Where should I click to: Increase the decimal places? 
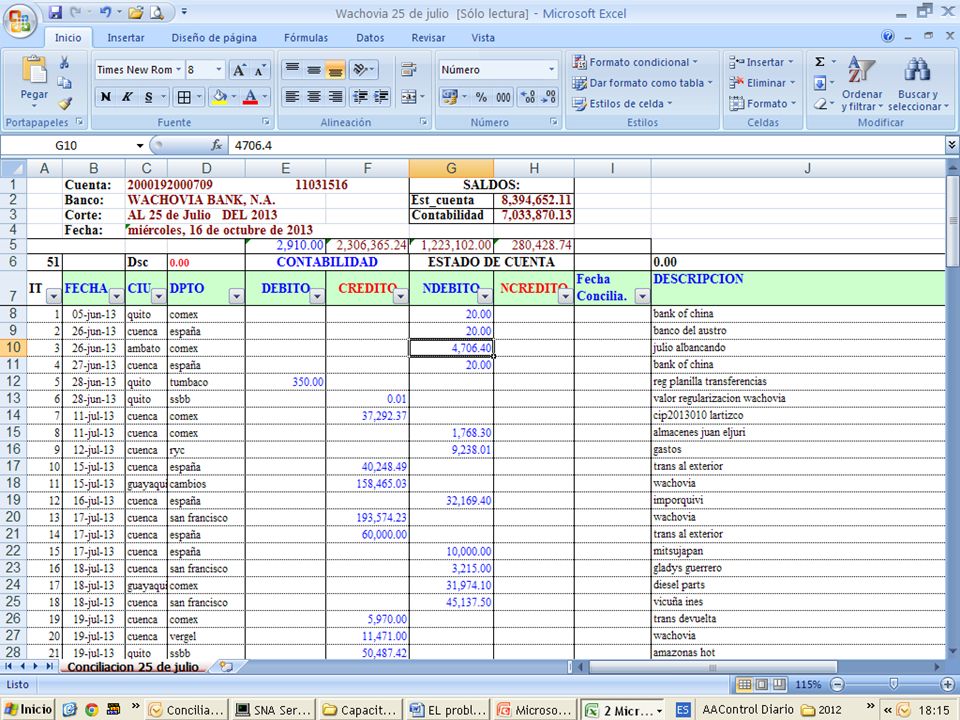pos(527,97)
